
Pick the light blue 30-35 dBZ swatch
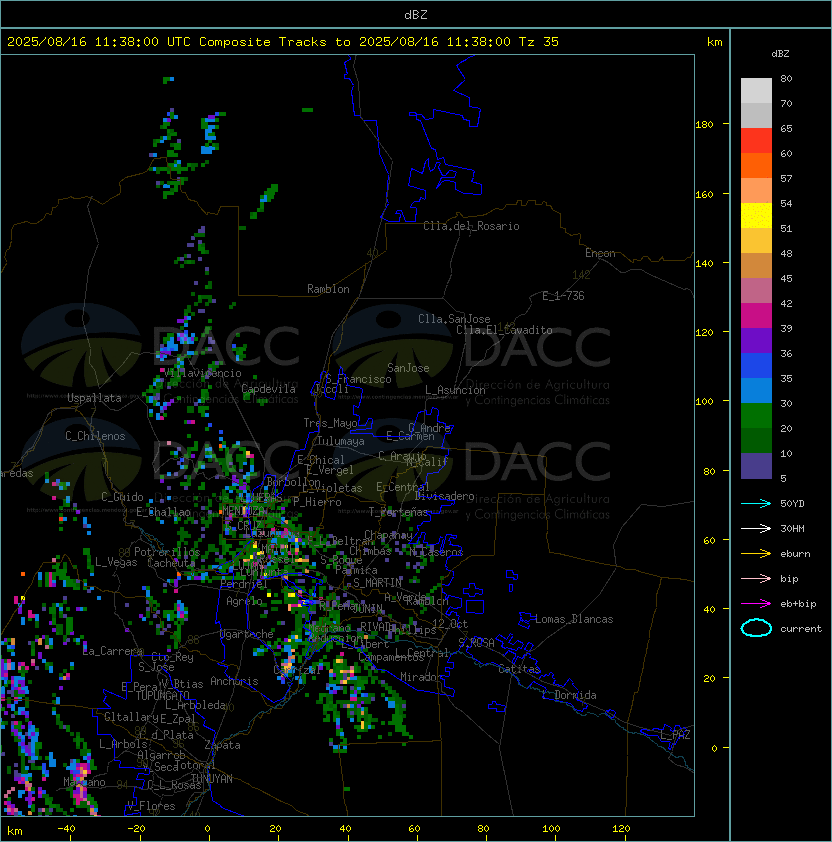pos(756,390)
